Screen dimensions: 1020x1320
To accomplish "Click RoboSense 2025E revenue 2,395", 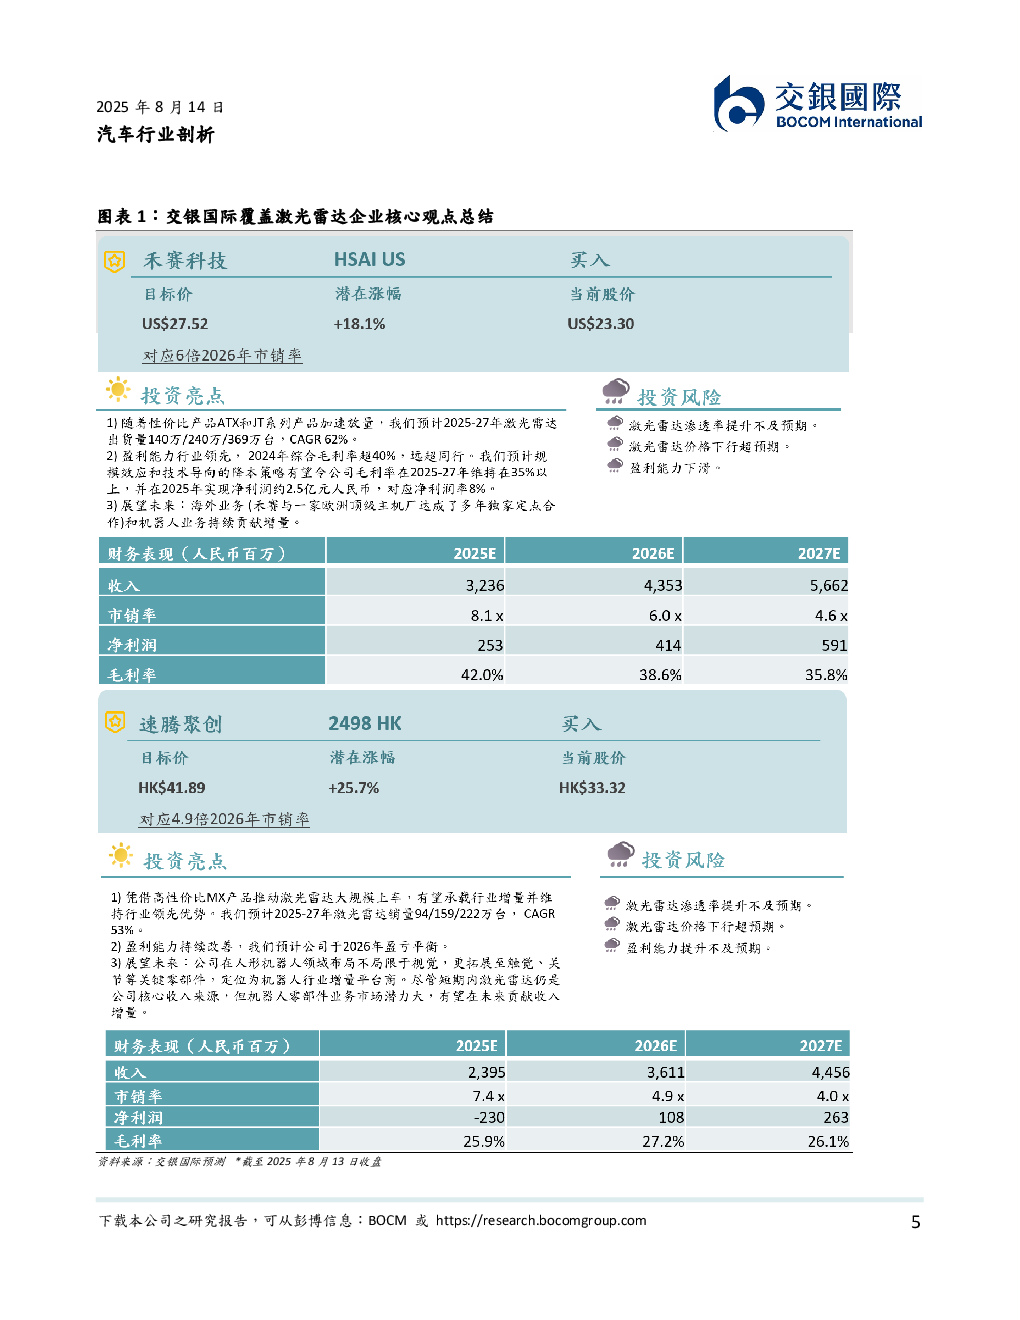I will pyautogui.click(x=487, y=1073).
